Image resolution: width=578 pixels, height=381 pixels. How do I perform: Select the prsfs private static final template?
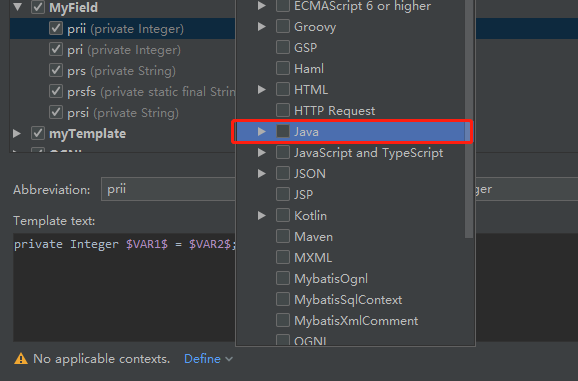[x=151, y=91]
